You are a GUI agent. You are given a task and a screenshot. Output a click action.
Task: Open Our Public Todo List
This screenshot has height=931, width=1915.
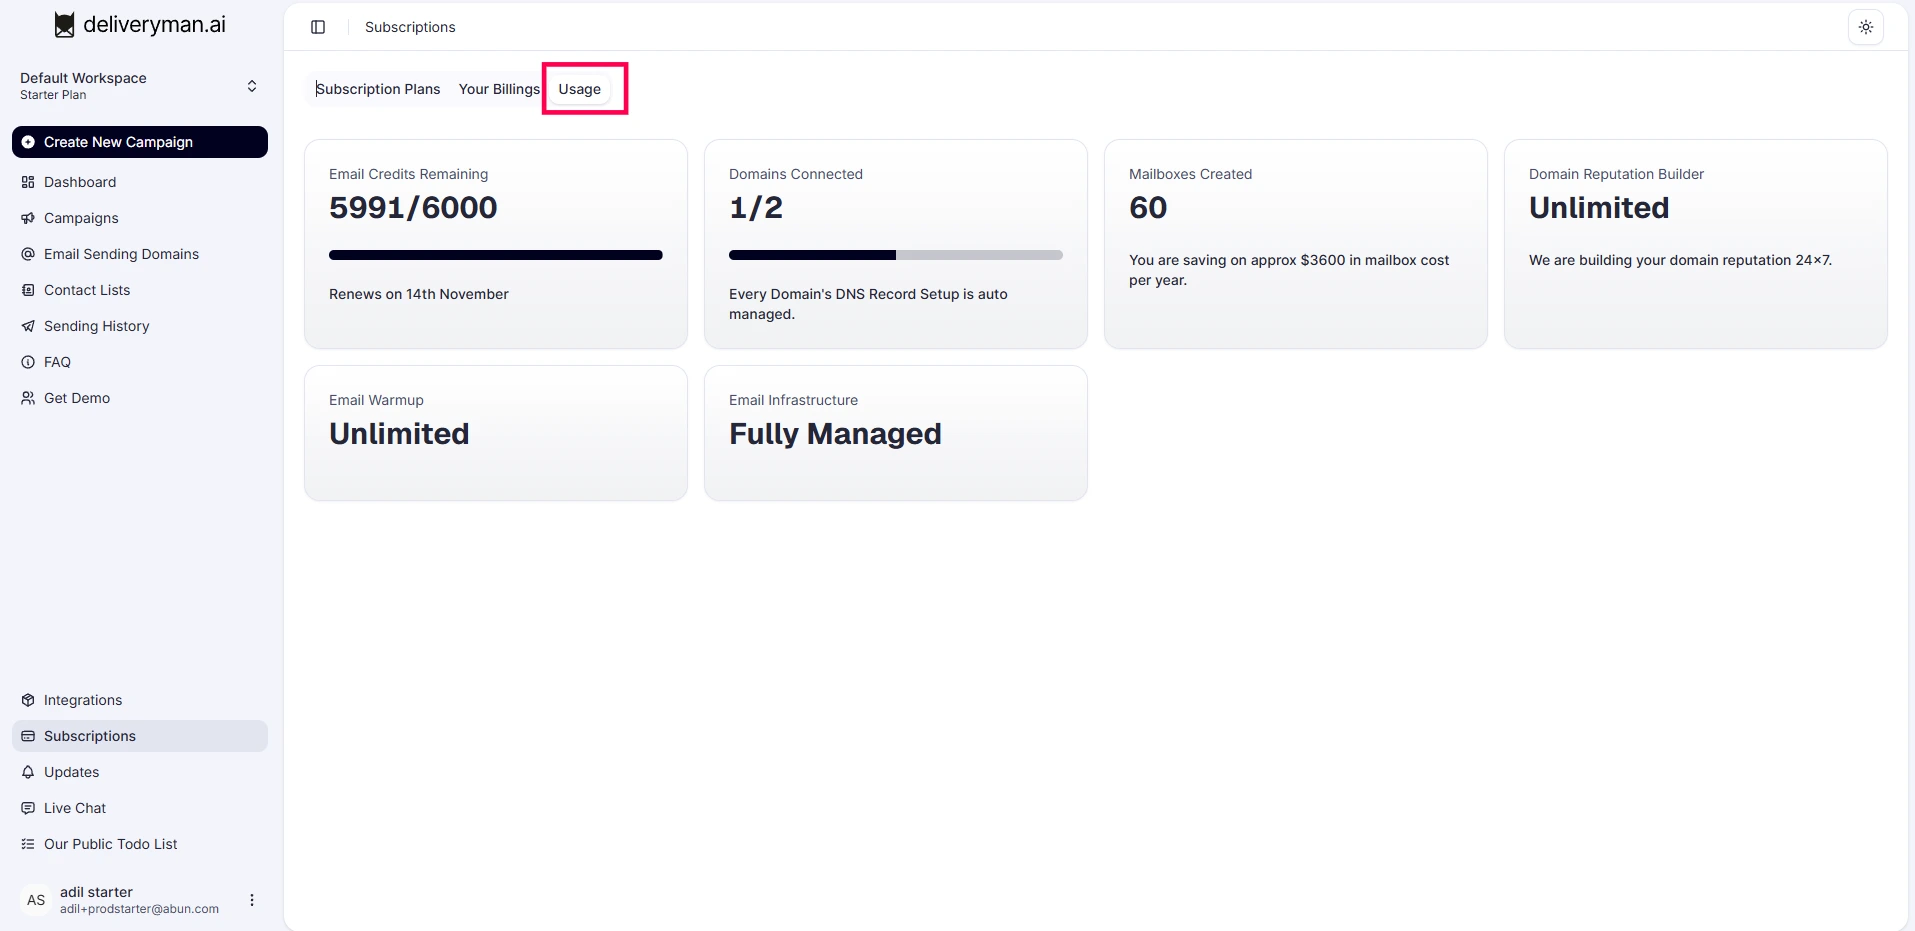(x=110, y=844)
